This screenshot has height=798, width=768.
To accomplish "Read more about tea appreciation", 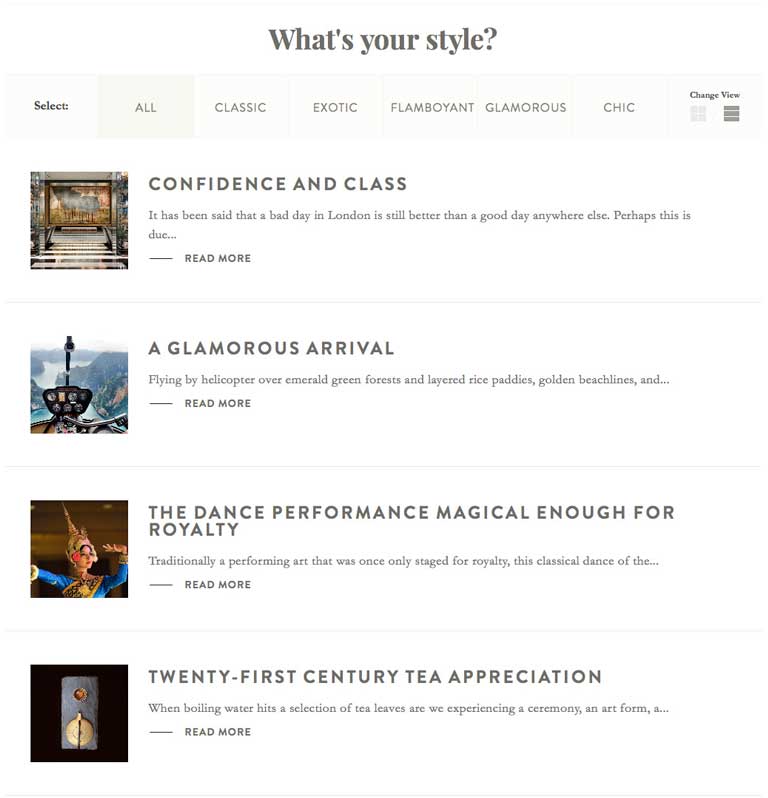I will pyautogui.click(x=217, y=732).
